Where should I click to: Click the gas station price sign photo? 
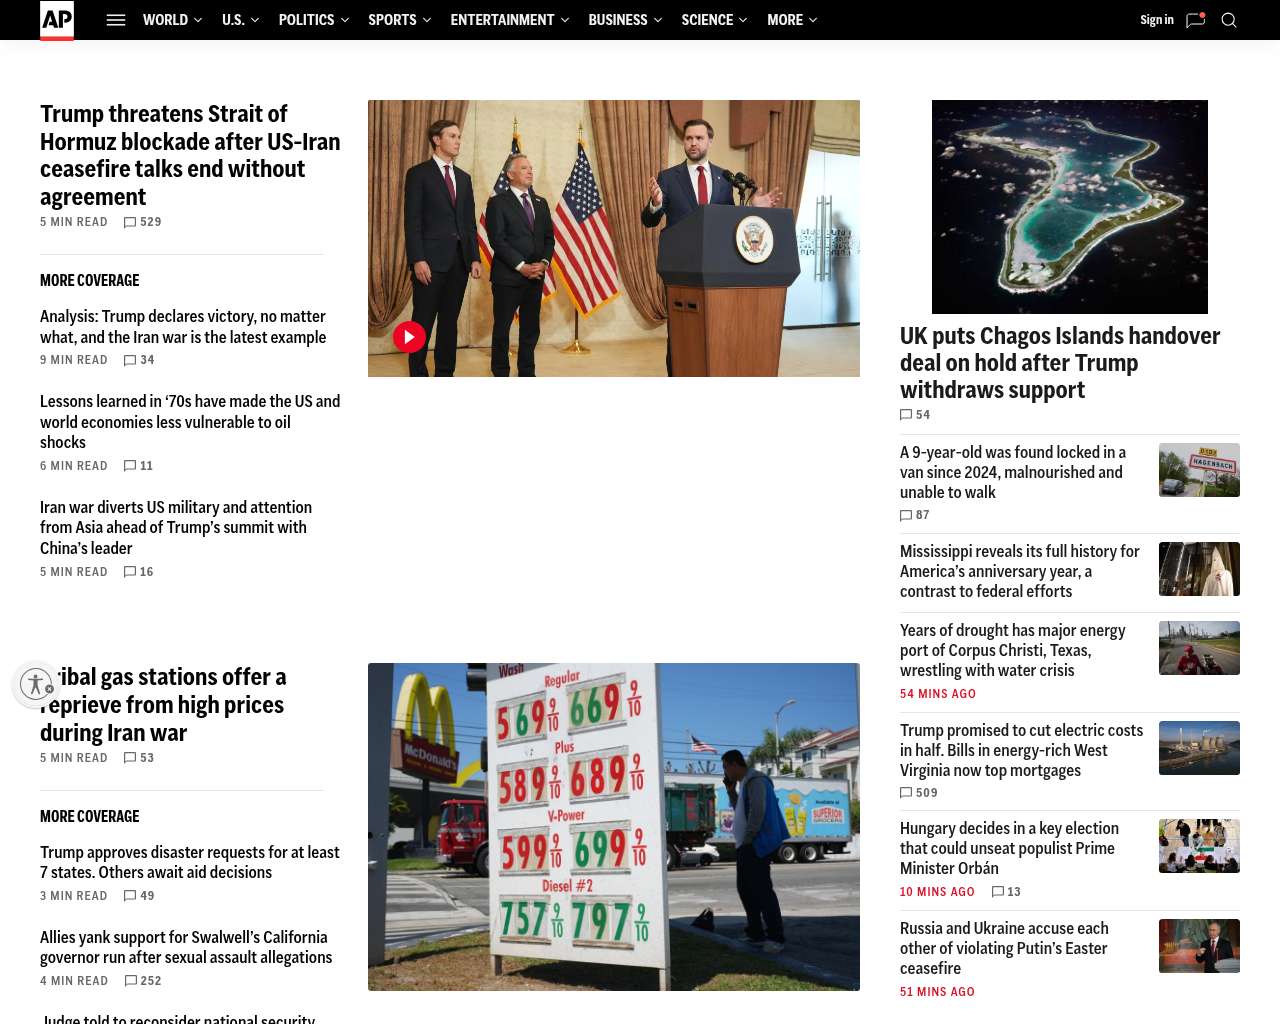614,827
